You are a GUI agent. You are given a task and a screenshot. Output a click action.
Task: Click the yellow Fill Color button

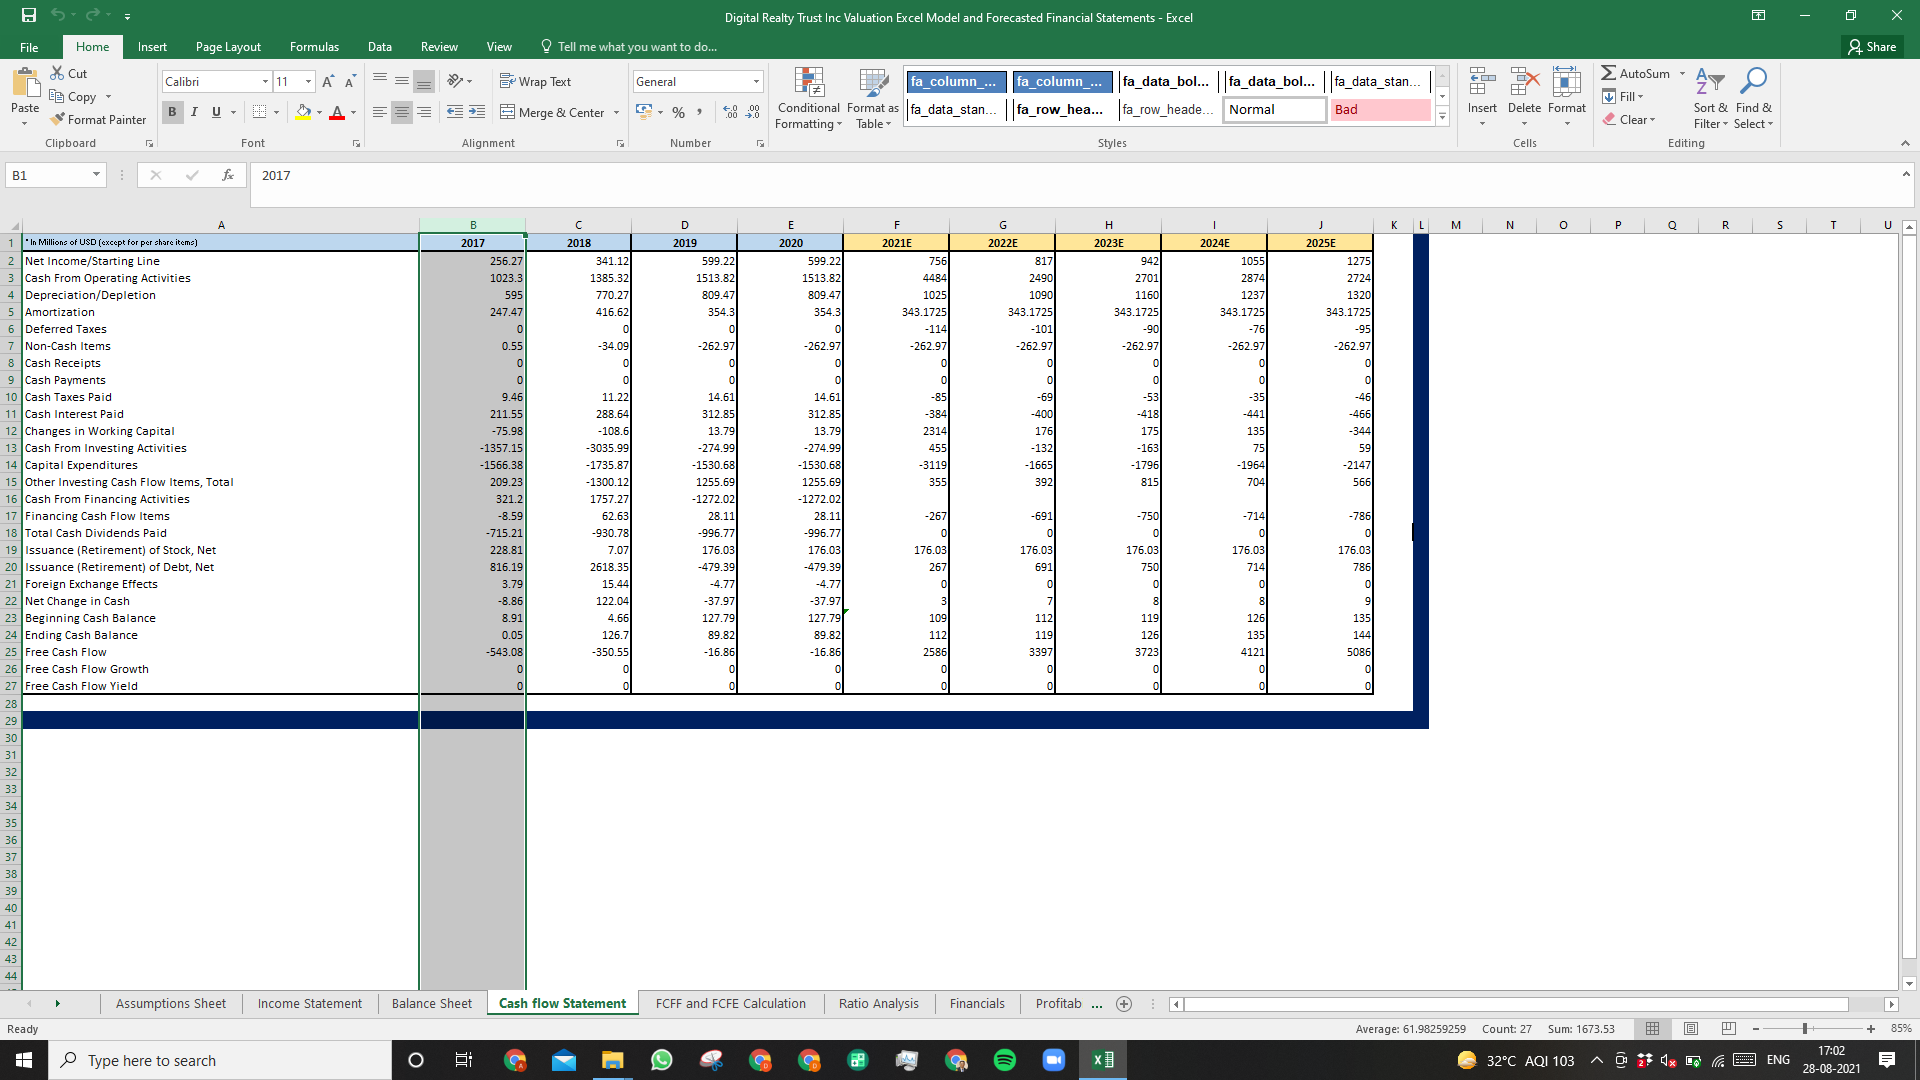[x=303, y=112]
